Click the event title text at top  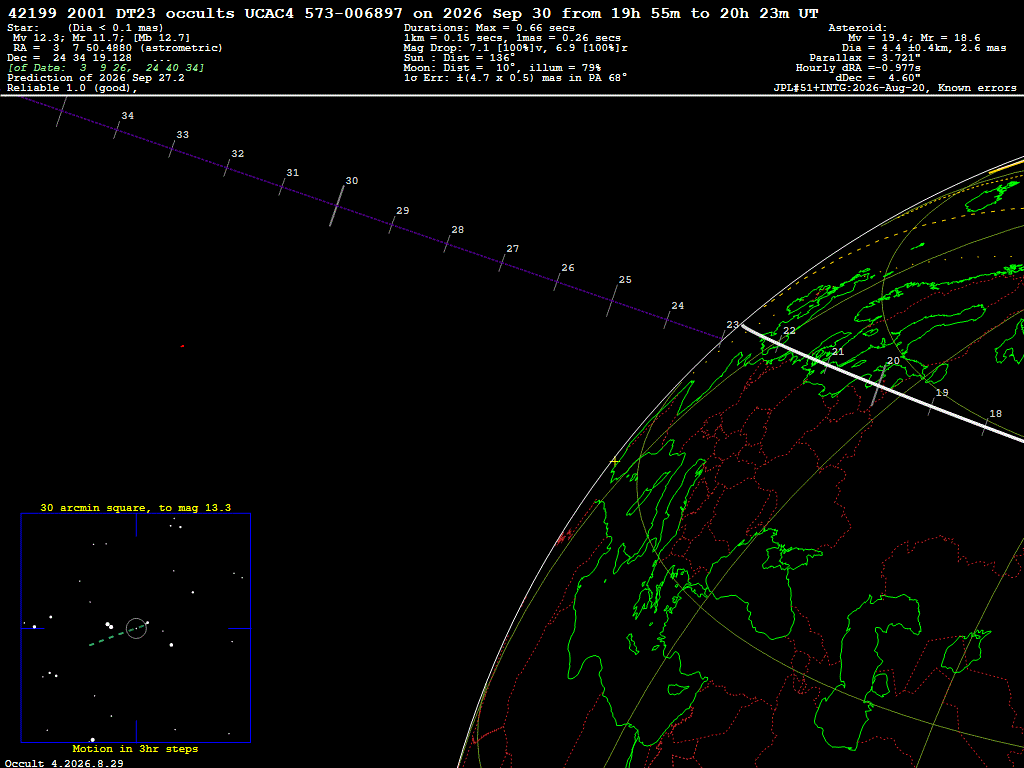413,13
